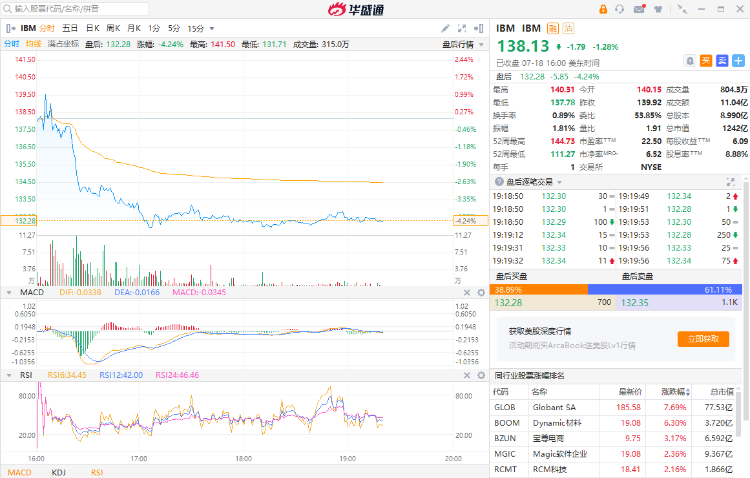Click the stock code search field
Viewport: 750px width, 478px height.
(x=75, y=9)
